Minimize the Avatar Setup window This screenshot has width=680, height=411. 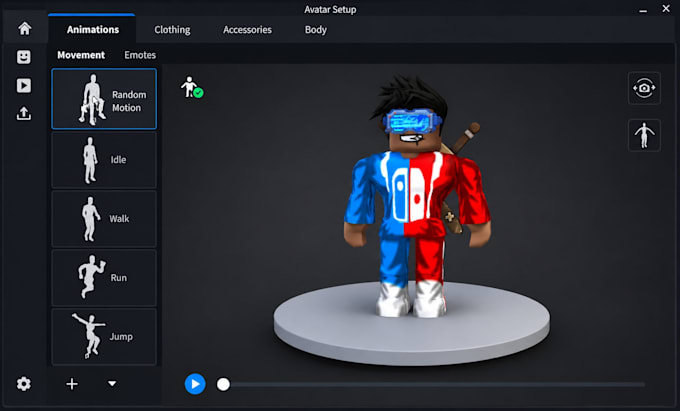click(x=643, y=10)
